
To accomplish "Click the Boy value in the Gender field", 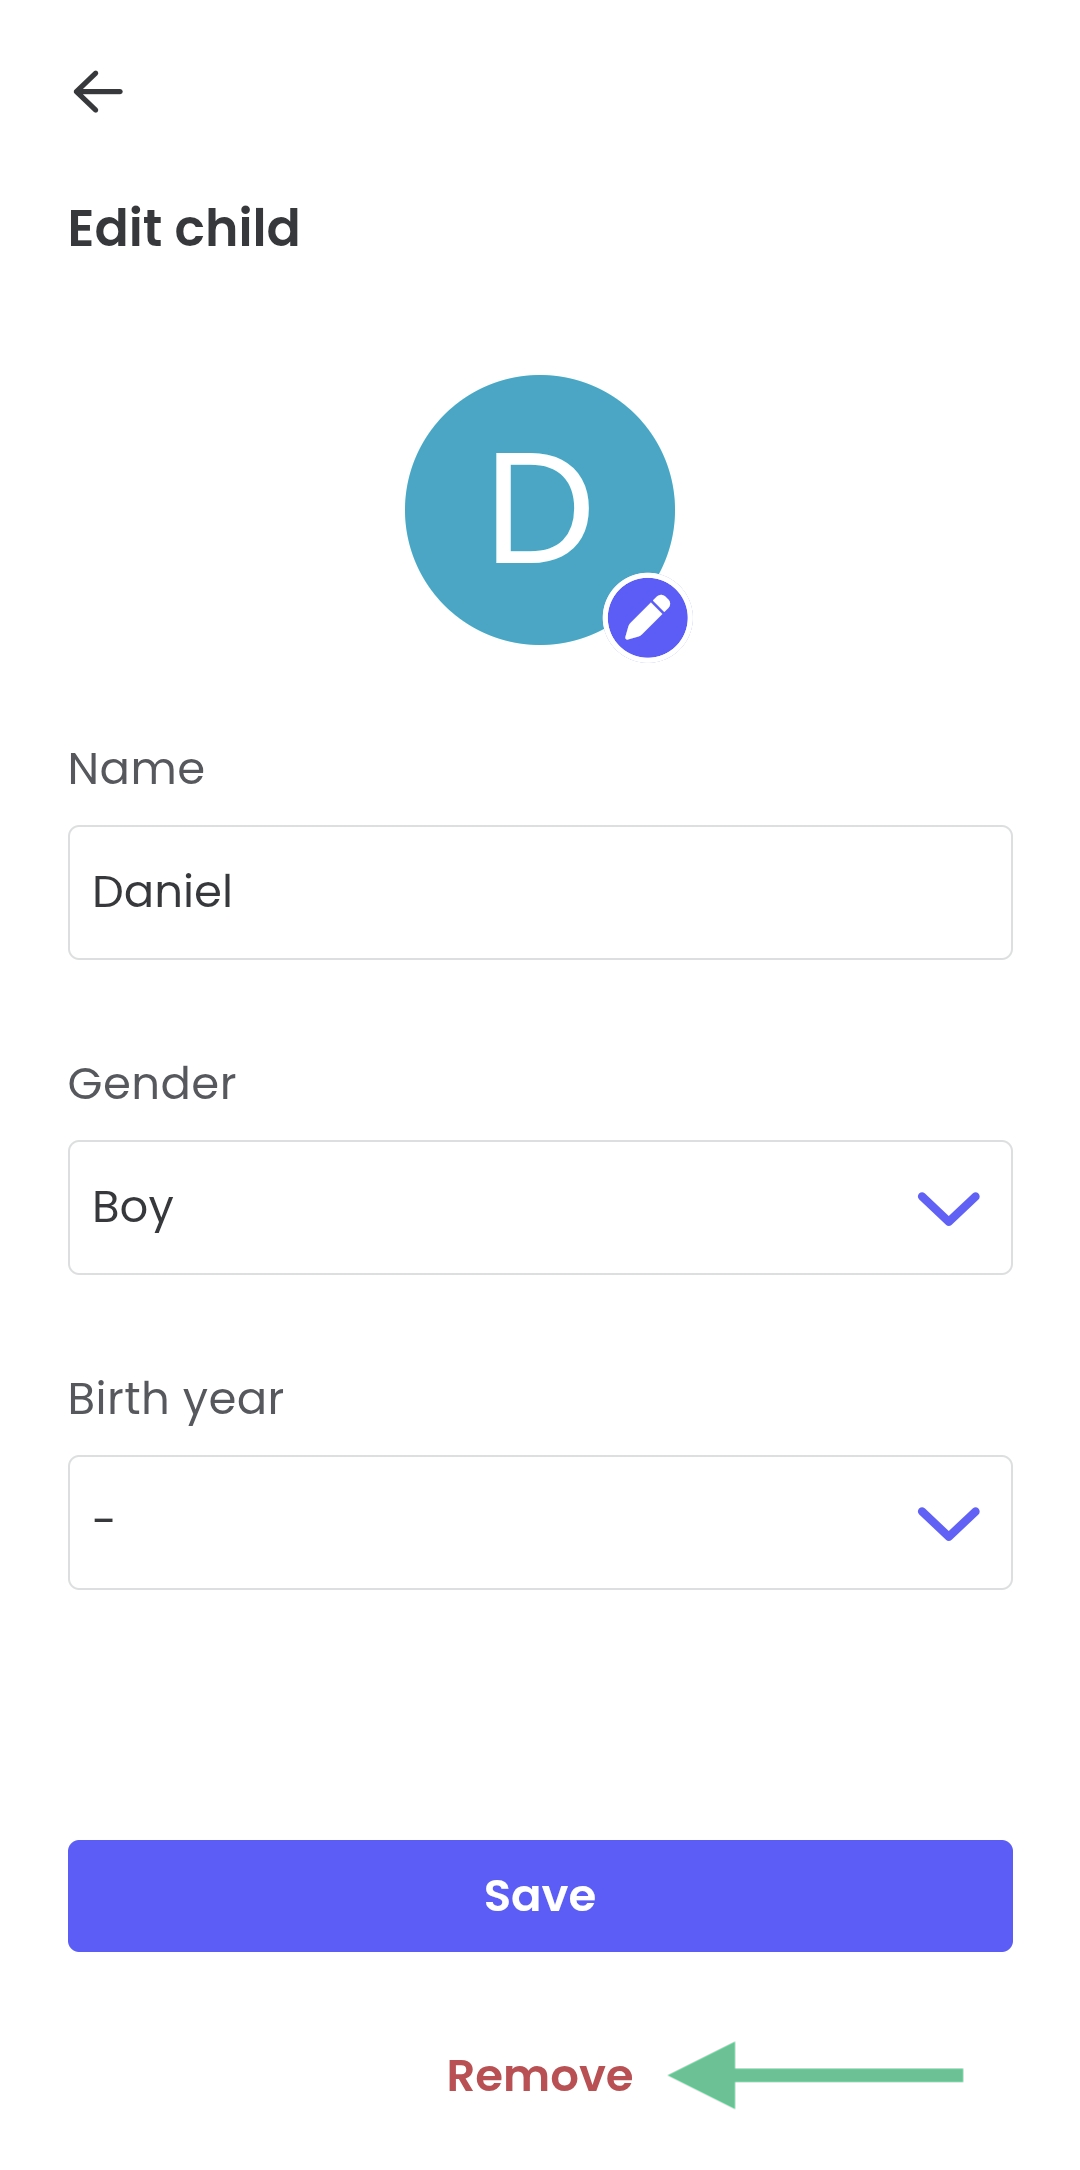I will pos(131,1207).
